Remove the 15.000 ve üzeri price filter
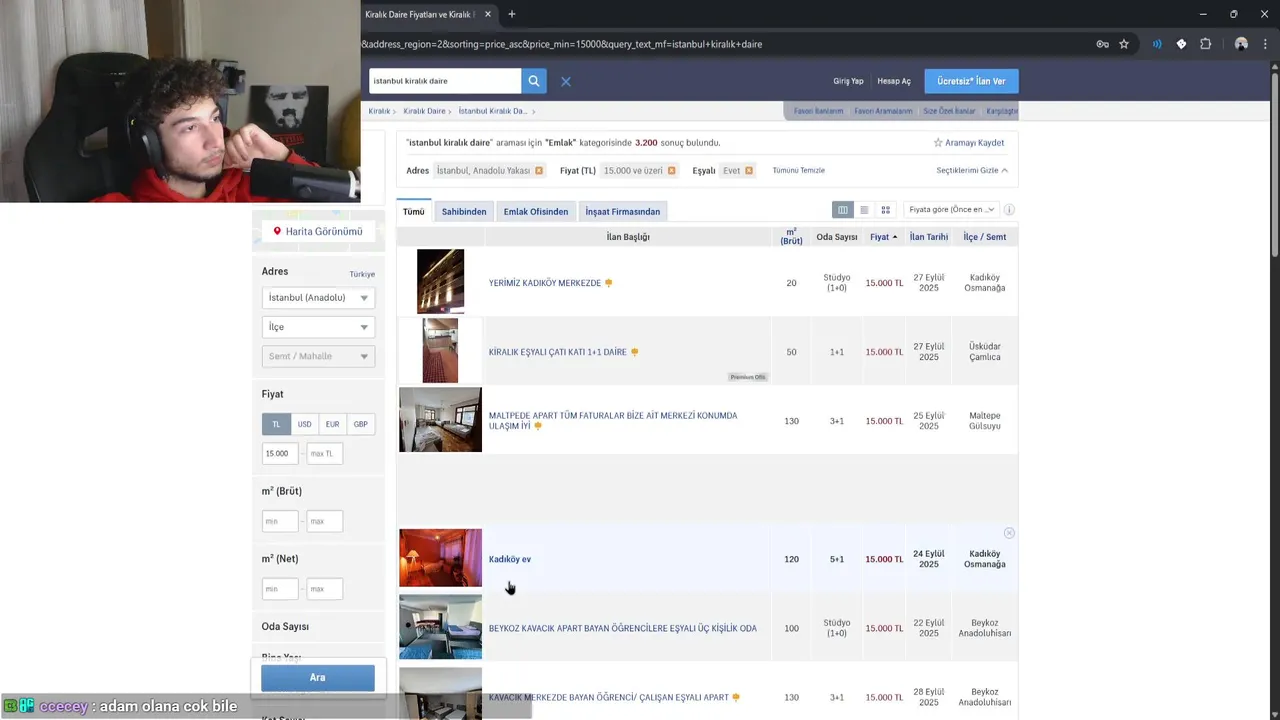The width and height of the screenshot is (1280, 720). [671, 171]
